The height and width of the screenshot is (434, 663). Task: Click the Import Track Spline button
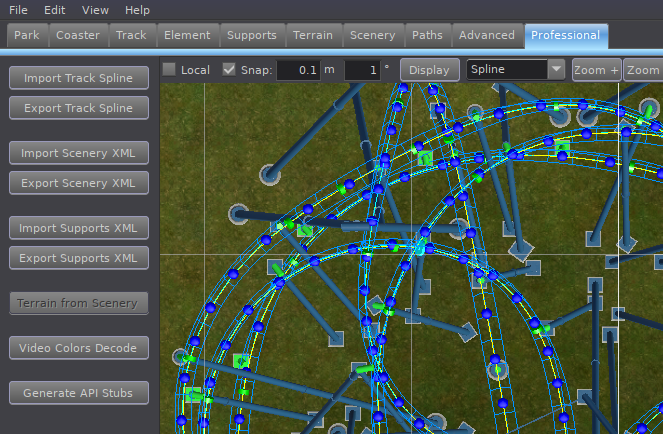[x=79, y=78]
